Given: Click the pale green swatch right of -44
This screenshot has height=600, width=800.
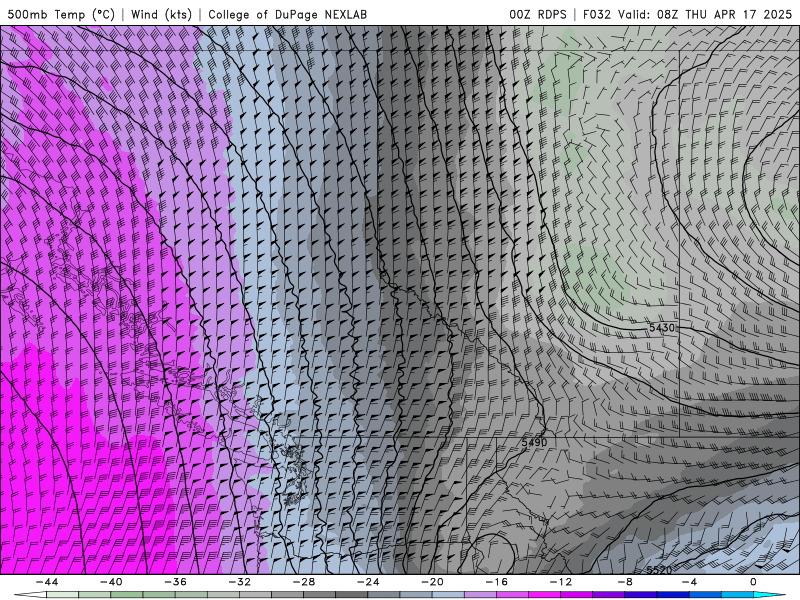Looking at the screenshot, I should (63, 595).
